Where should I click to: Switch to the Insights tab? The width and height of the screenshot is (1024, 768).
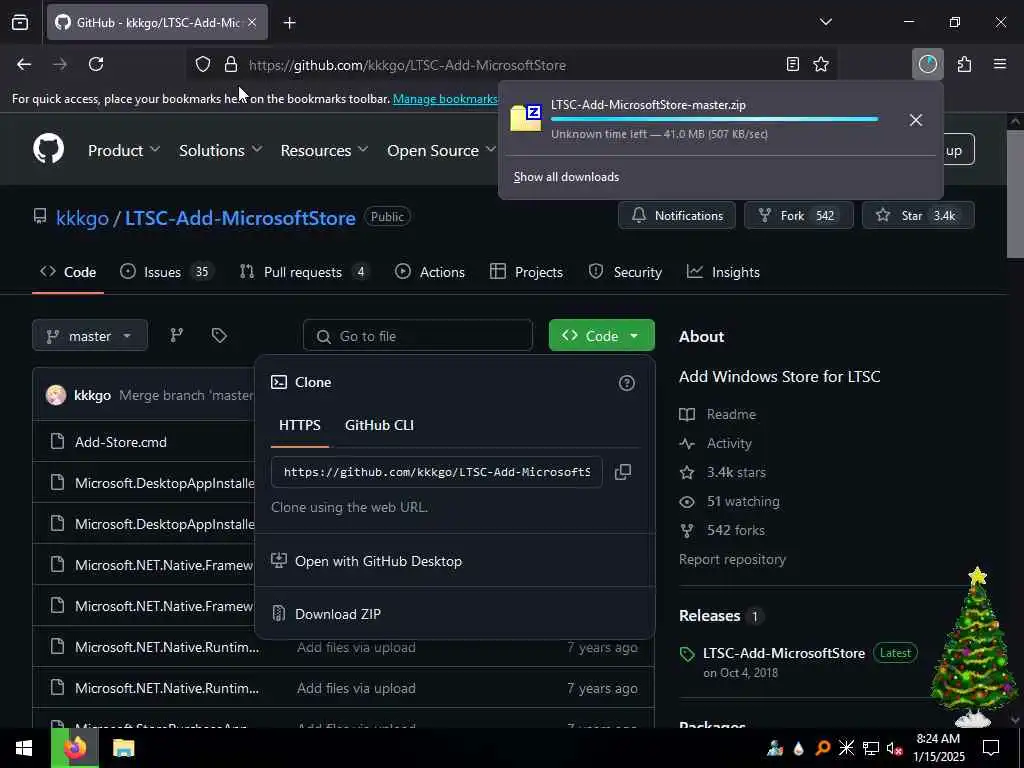point(724,272)
